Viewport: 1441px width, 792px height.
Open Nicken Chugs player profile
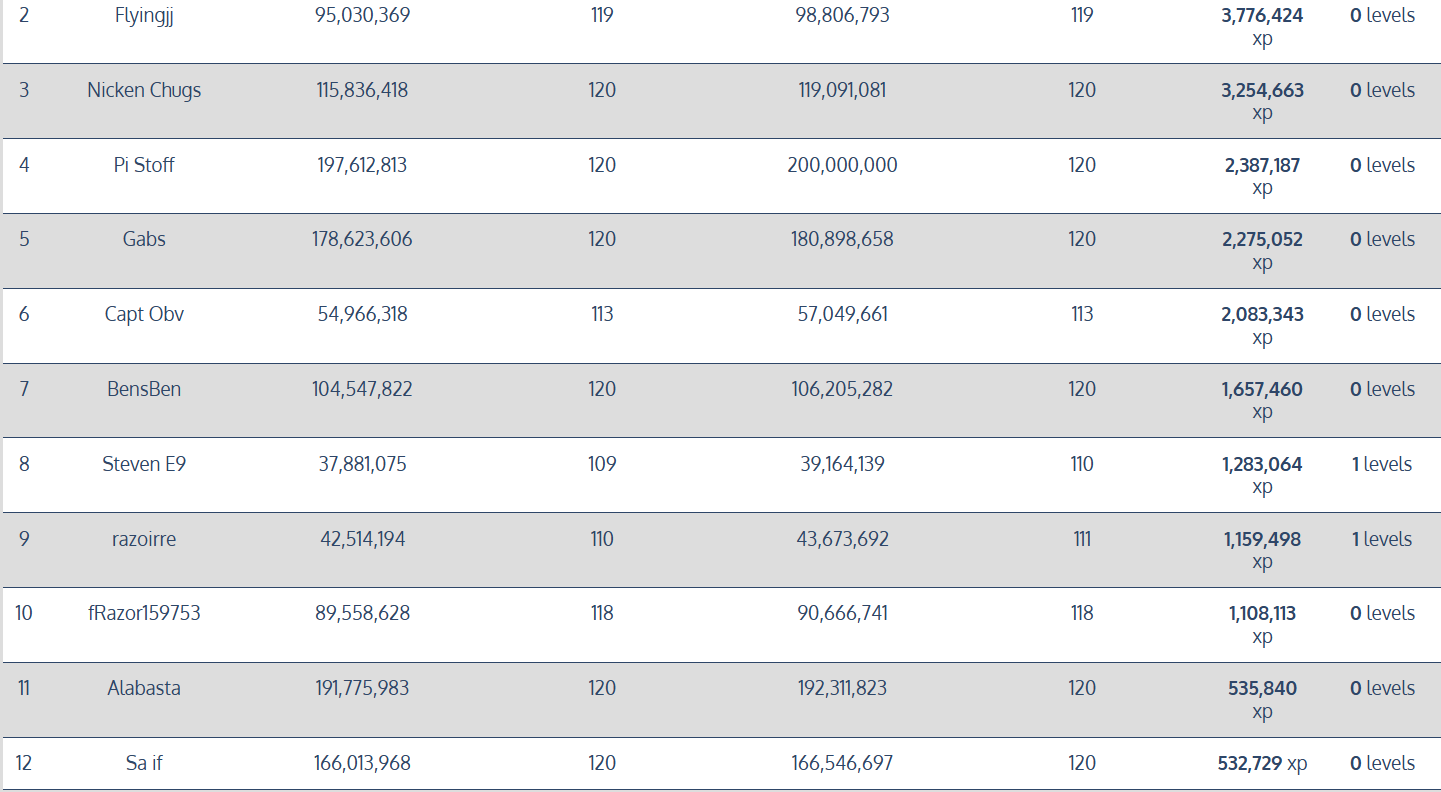click(144, 90)
